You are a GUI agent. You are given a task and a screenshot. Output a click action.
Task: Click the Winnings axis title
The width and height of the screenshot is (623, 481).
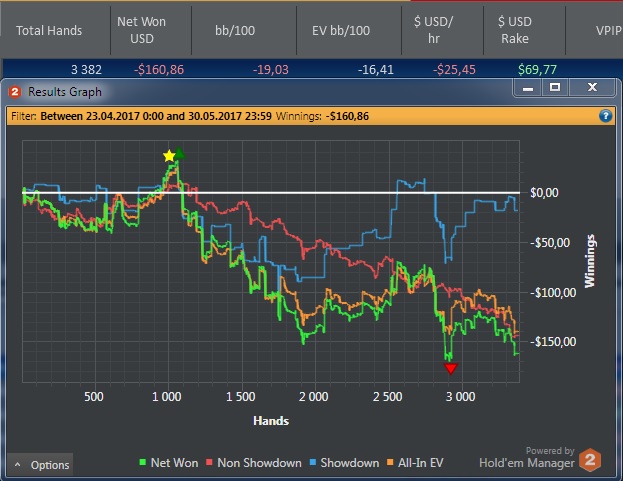[590, 261]
